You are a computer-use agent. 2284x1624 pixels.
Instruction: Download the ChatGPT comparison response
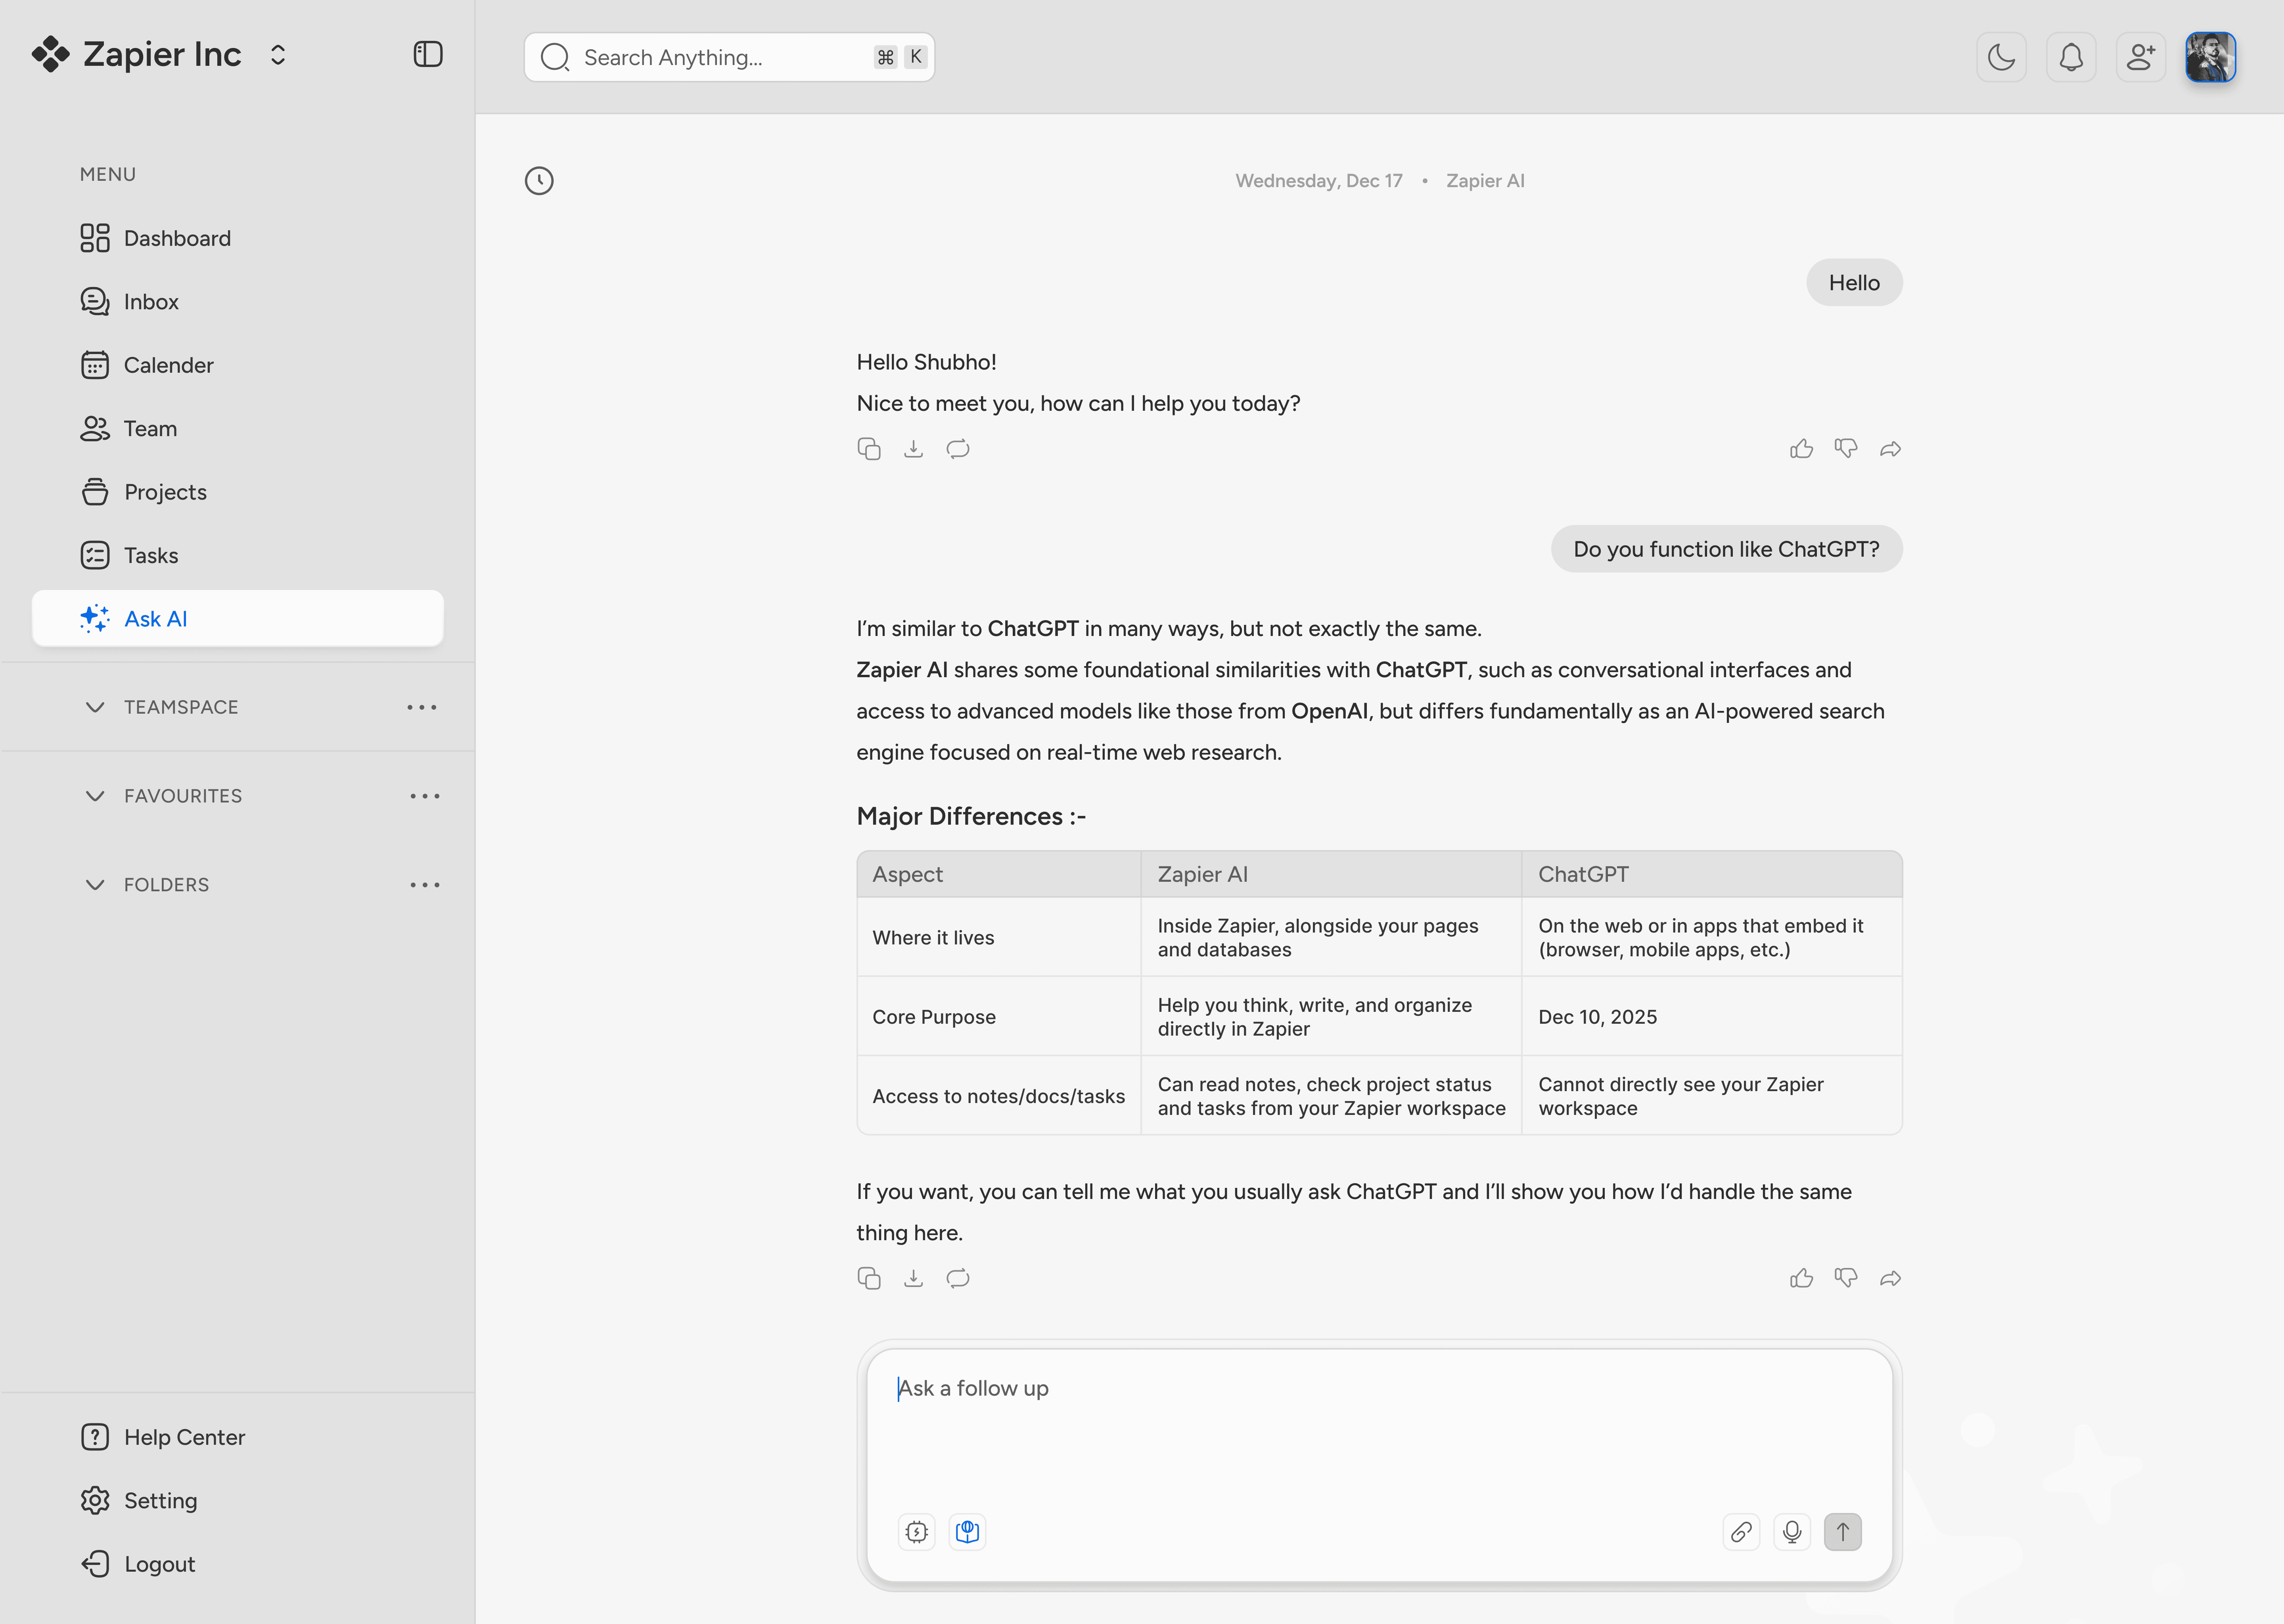pyautogui.click(x=913, y=1278)
